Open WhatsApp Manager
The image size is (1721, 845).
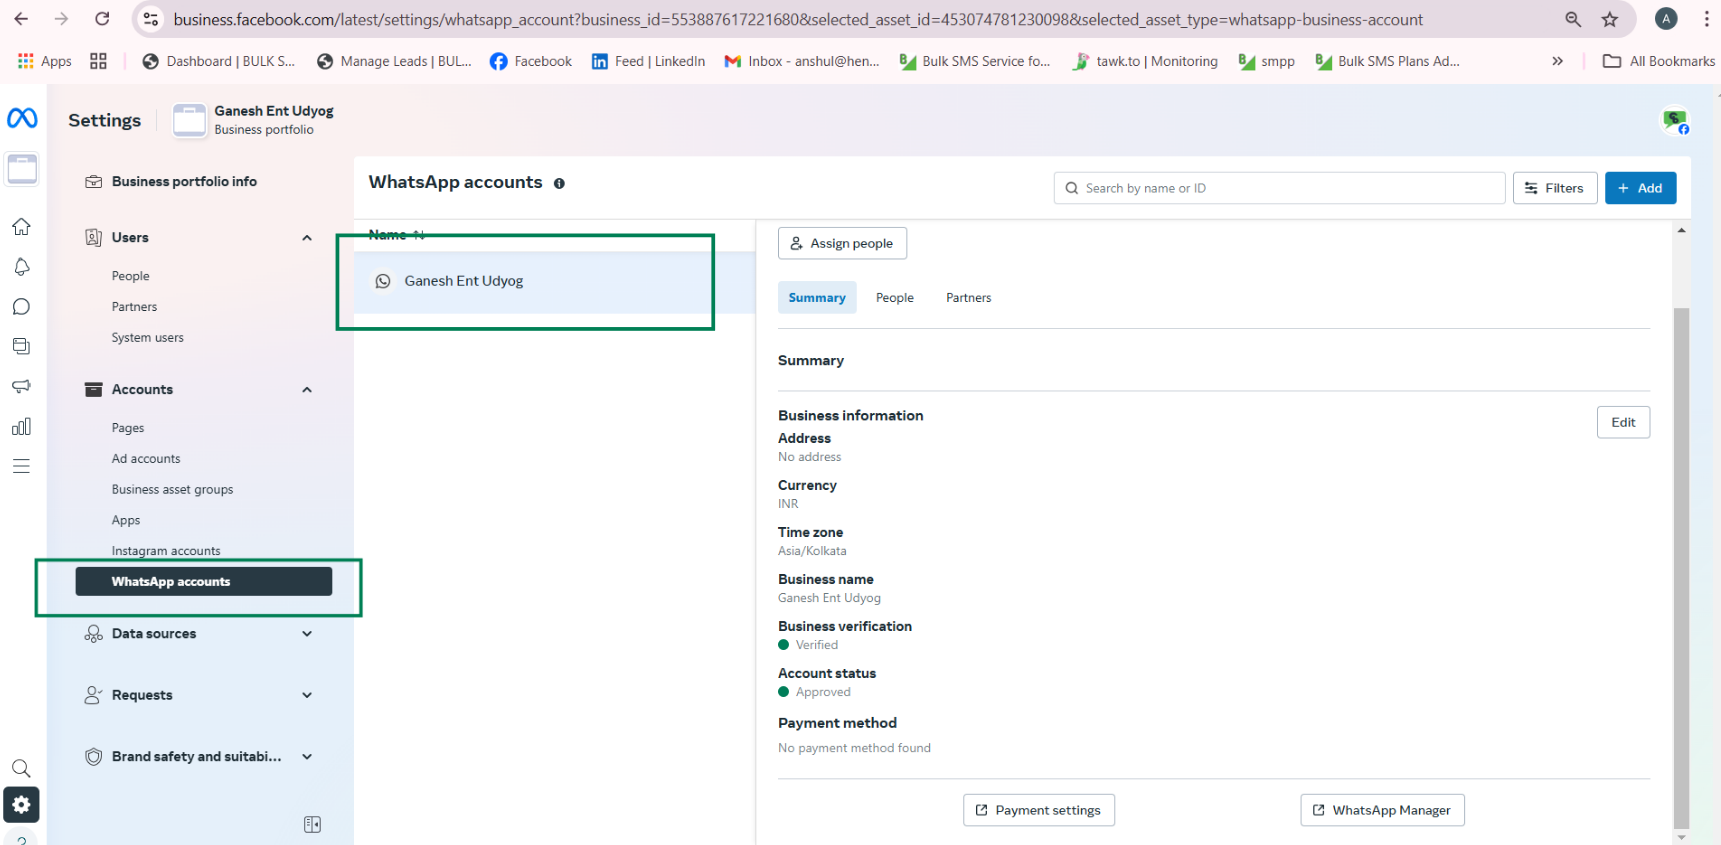click(1382, 810)
